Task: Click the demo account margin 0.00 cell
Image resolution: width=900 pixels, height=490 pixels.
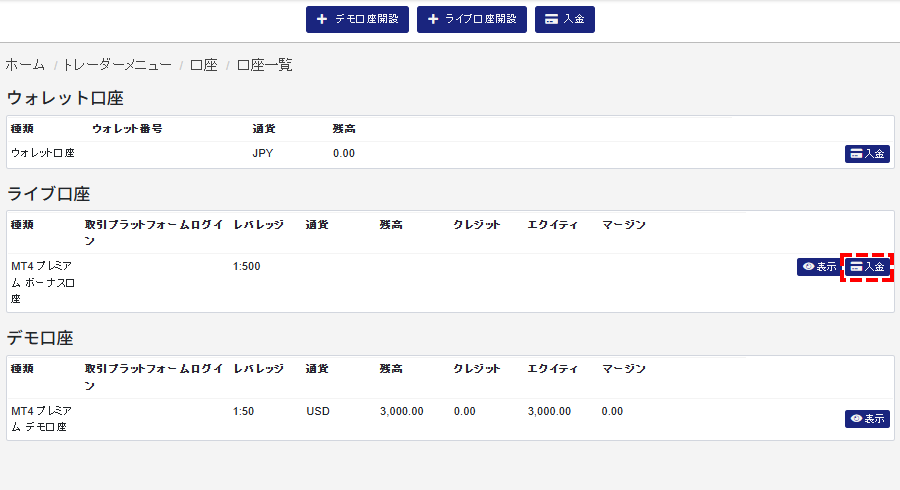Action: click(612, 411)
